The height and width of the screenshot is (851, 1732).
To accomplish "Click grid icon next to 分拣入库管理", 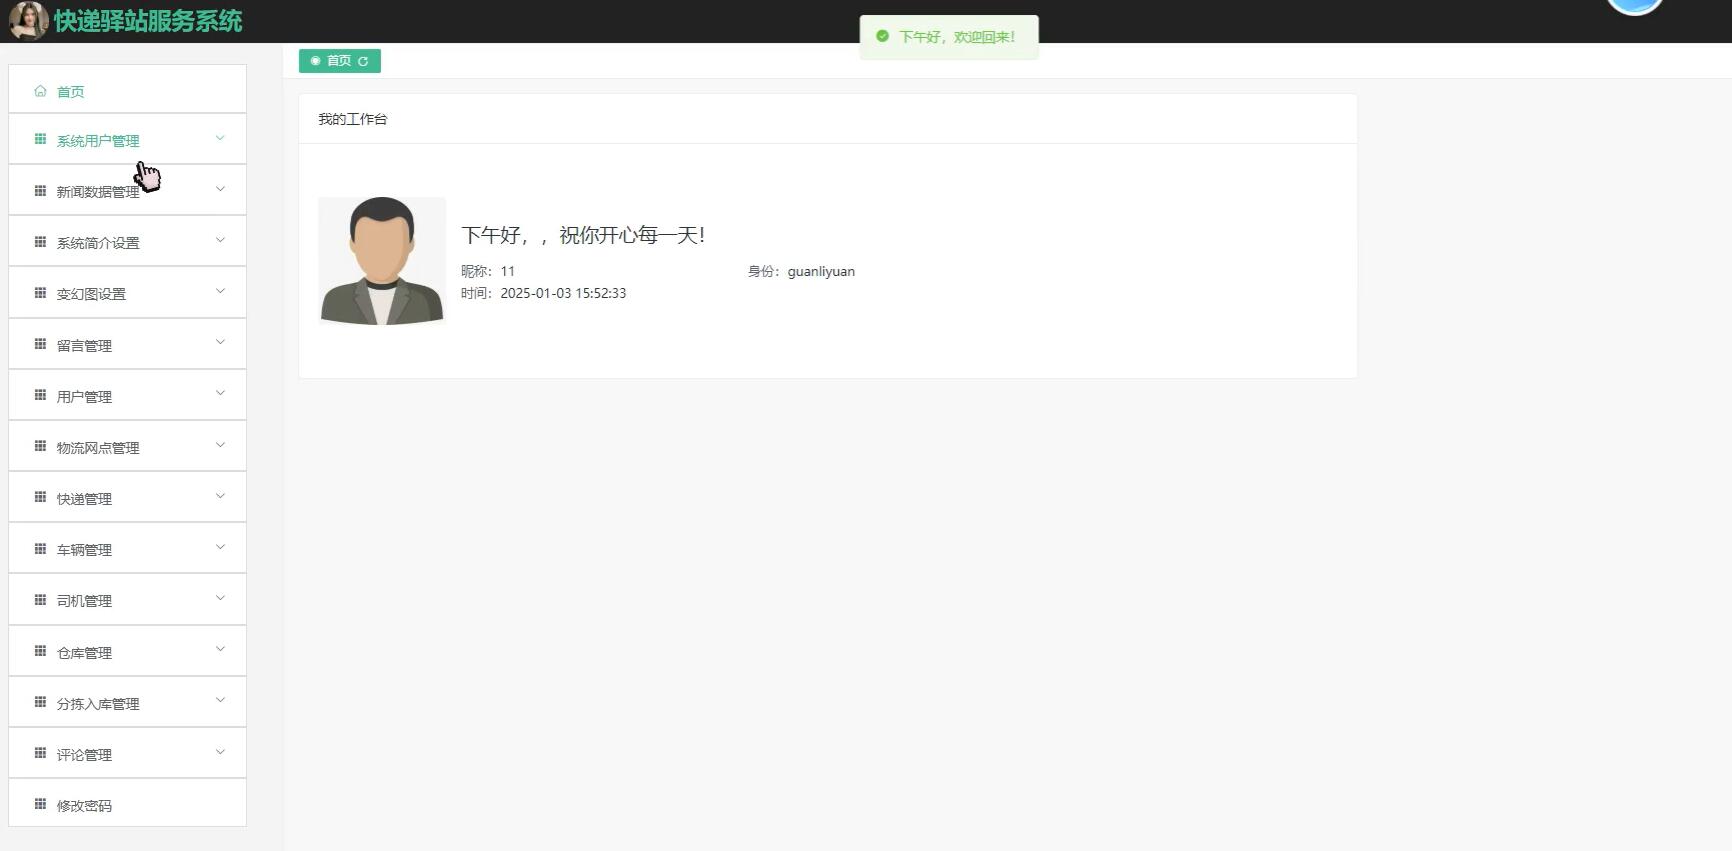I will pos(40,702).
